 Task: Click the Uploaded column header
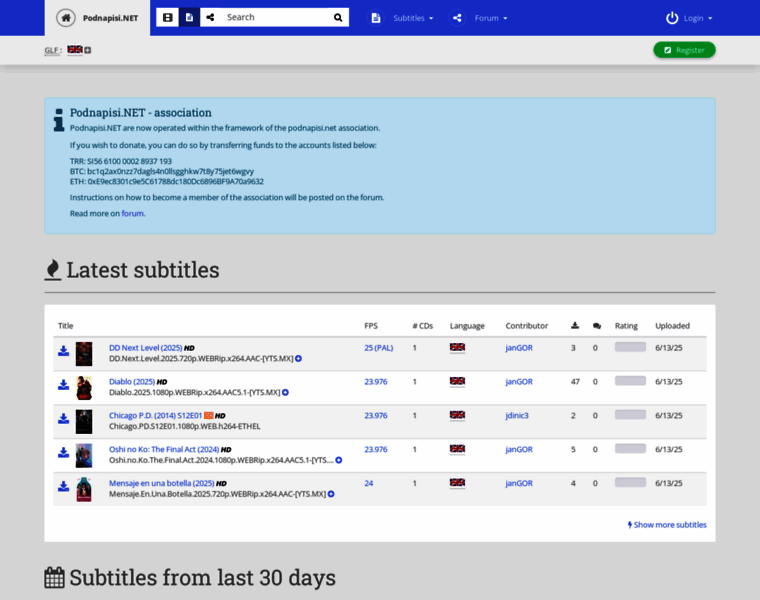[x=672, y=326]
